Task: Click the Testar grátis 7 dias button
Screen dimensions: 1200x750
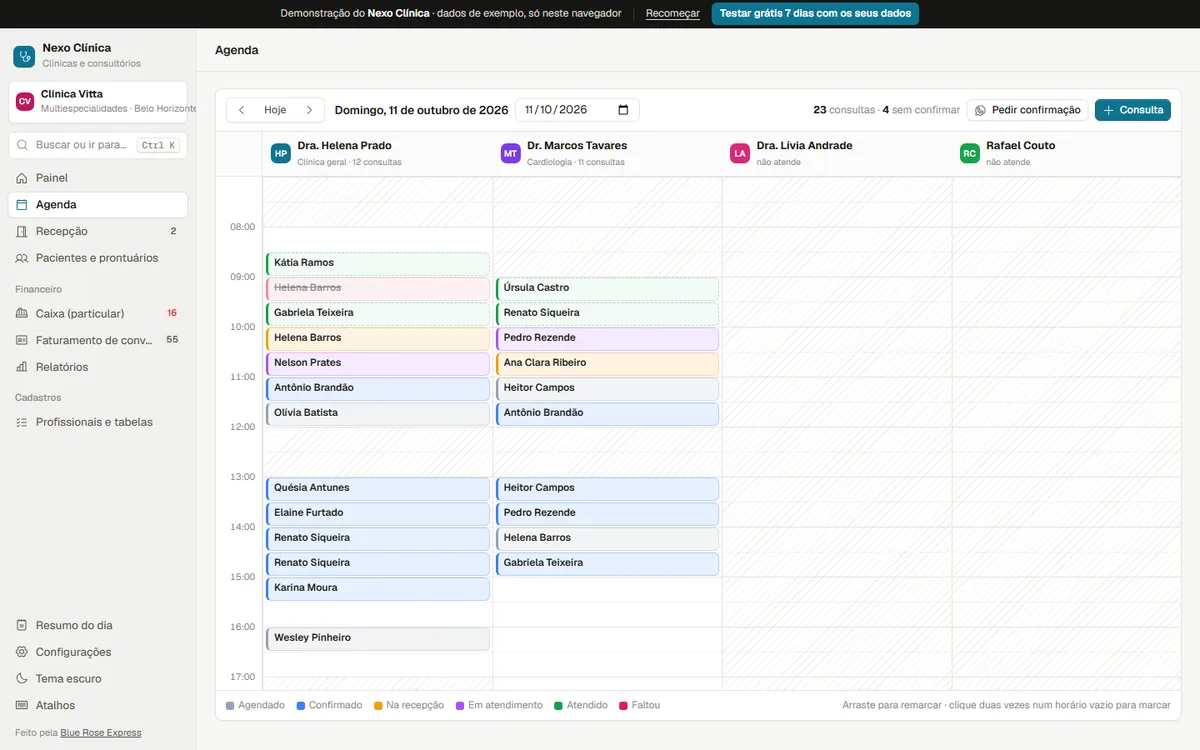Action: pos(815,14)
